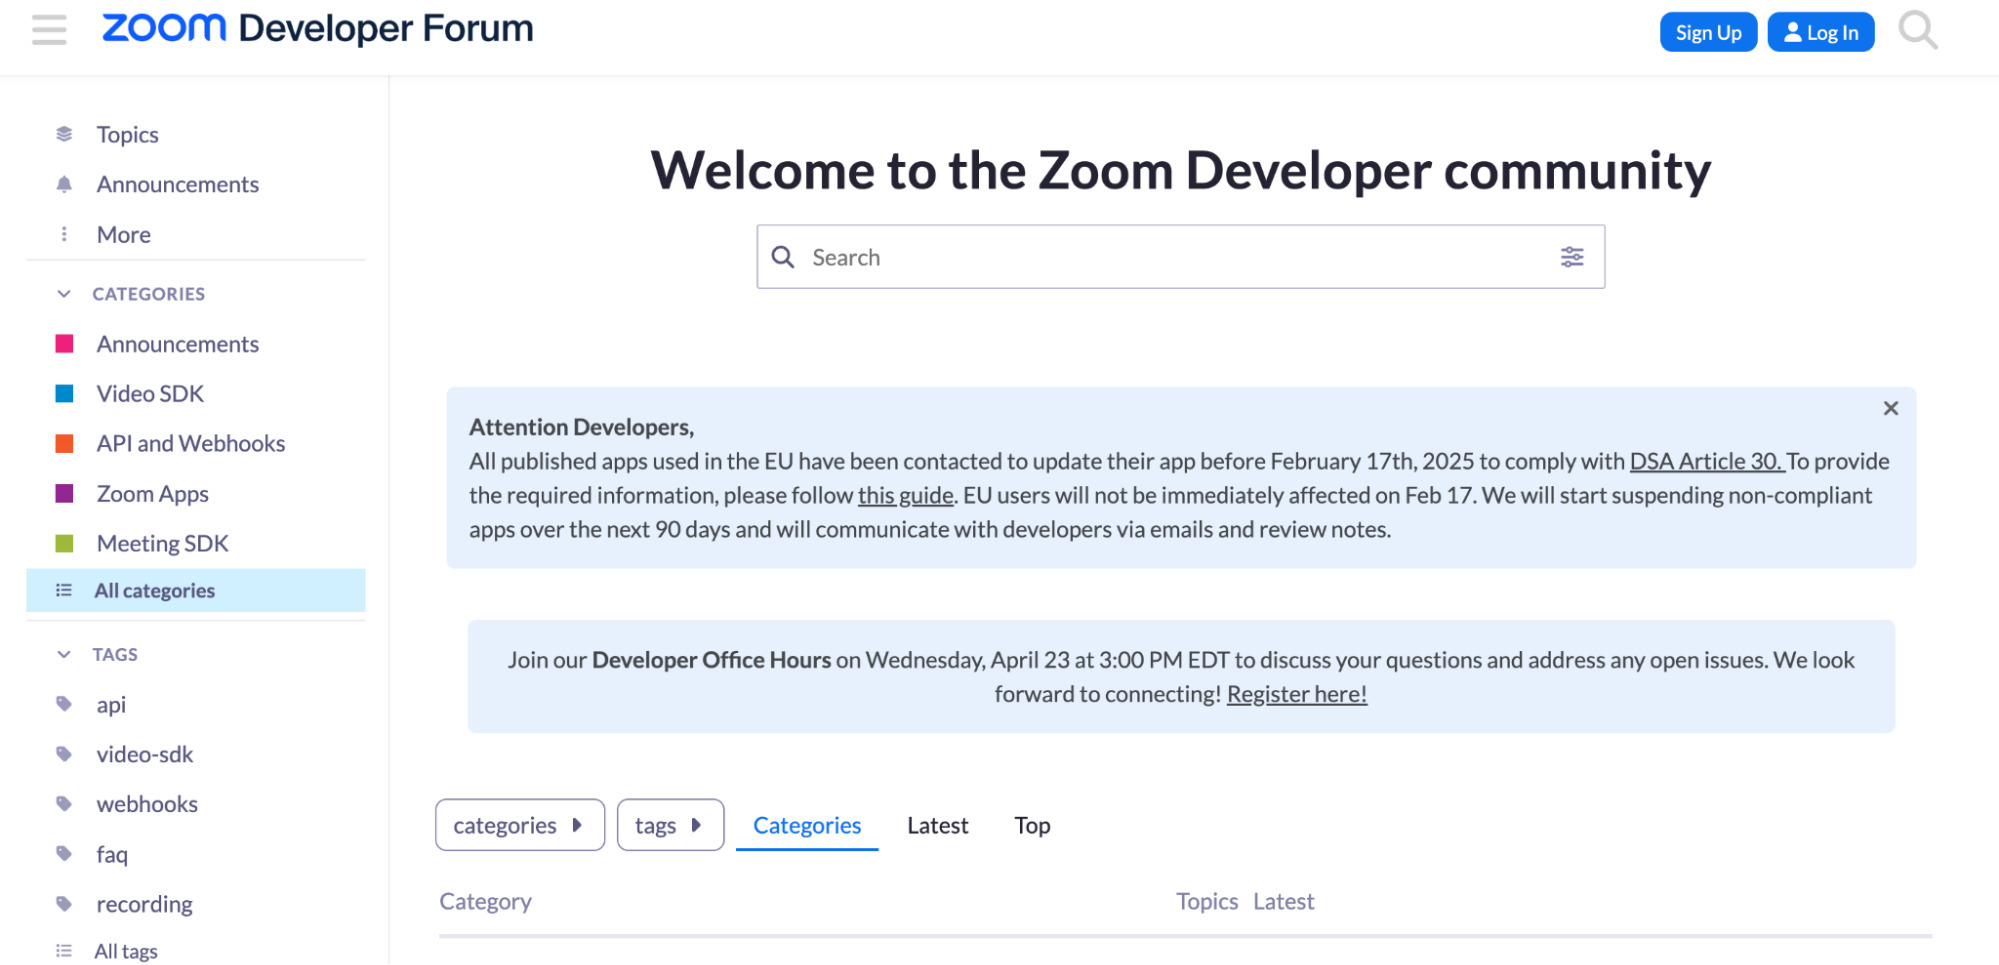Image resolution: width=1999 pixels, height=965 pixels.
Task: Focus the main Search input field
Action: point(1180,257)
